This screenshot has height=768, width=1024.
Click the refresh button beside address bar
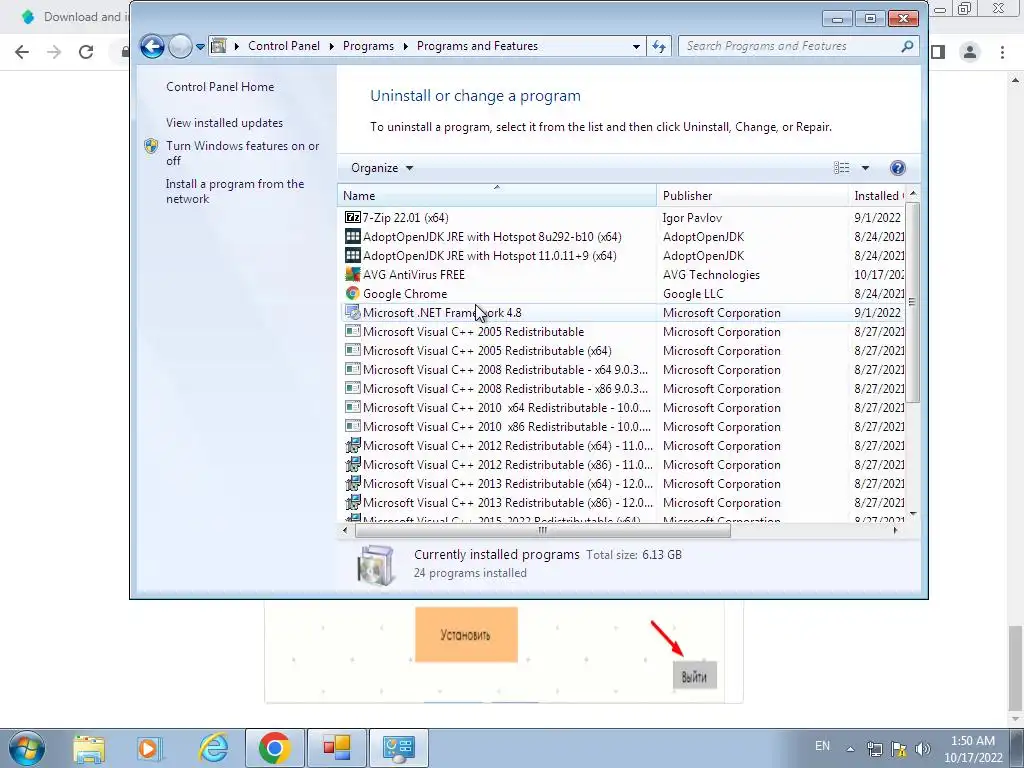(659, 46)
